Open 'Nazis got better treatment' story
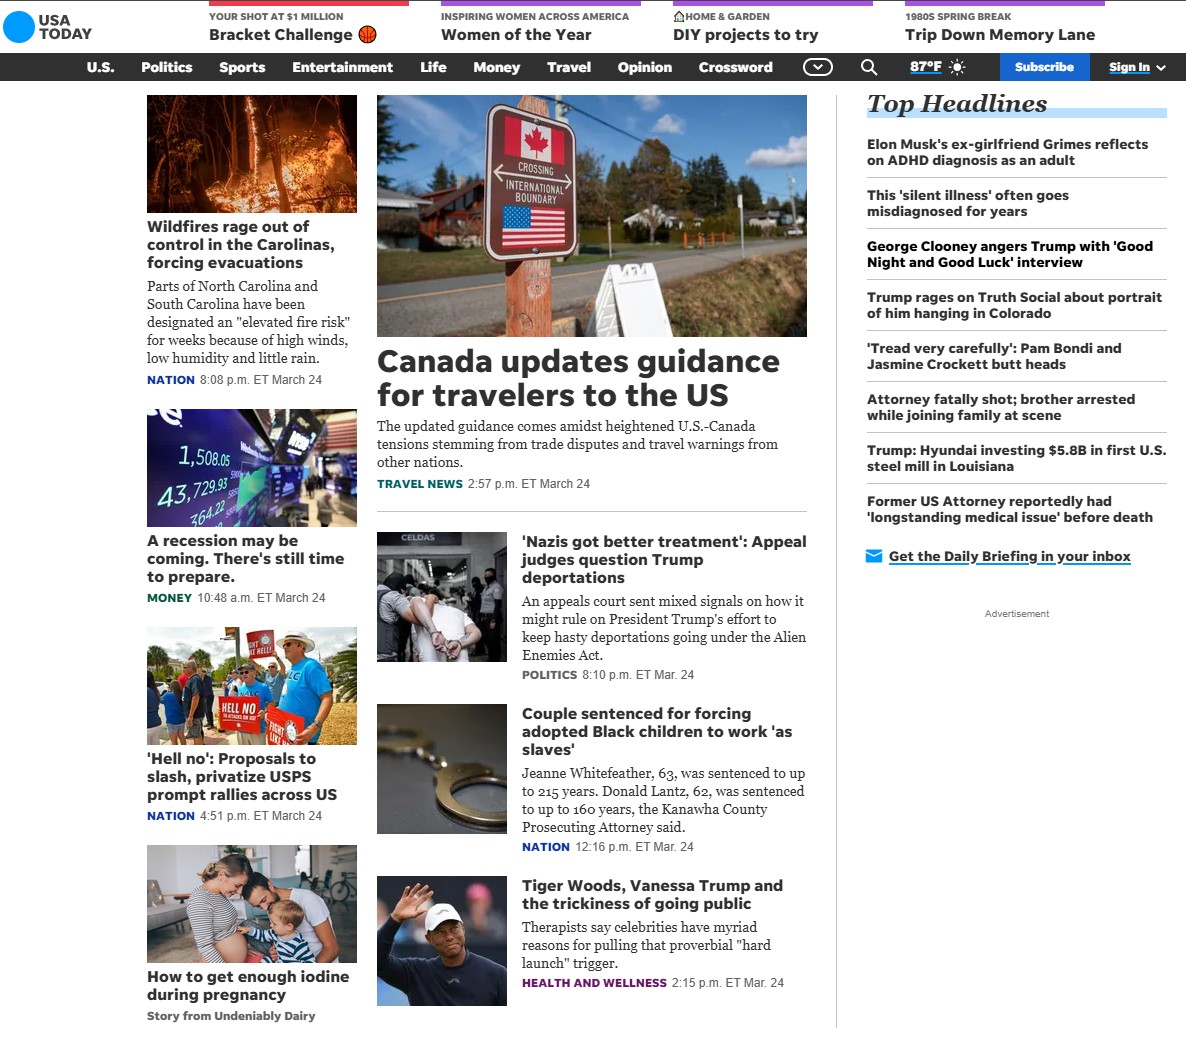The height and width of the screenshot is (1044, 1186). [x=664, y=559]
